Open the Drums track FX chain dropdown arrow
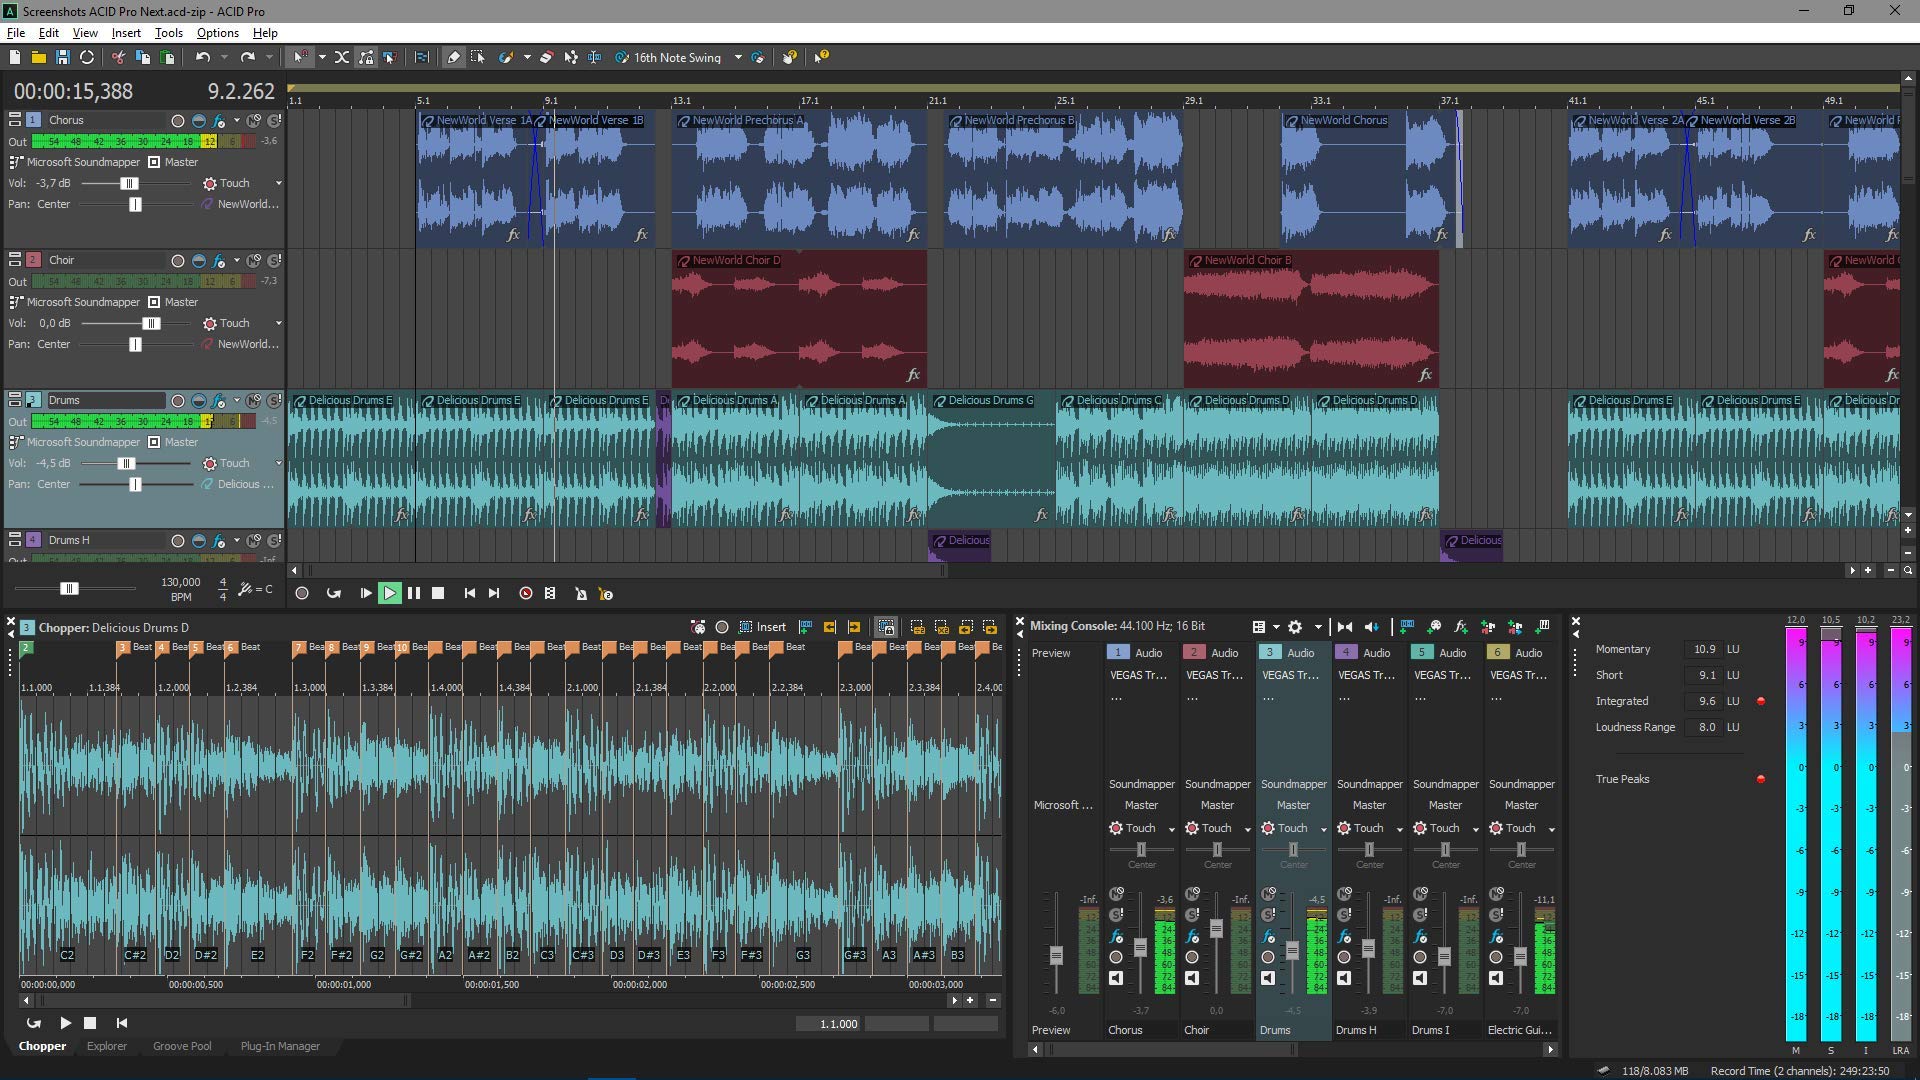1920x1080 pixels. tap(237, 400)
